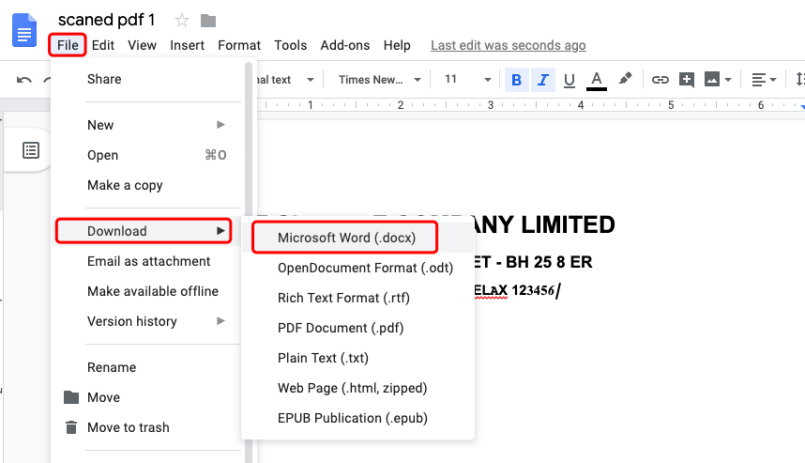This screenshot has width=805, height=463.
Task: Open the text color picker
Action: tap(597, 80)
